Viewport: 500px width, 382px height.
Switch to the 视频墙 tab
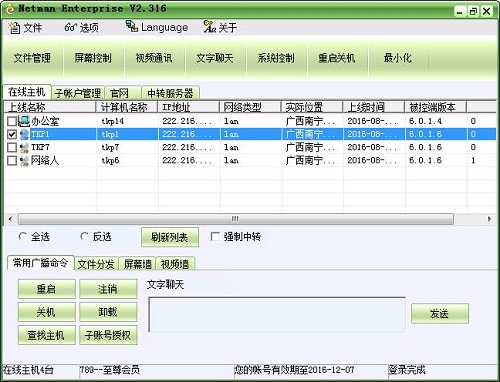[175, 264]
